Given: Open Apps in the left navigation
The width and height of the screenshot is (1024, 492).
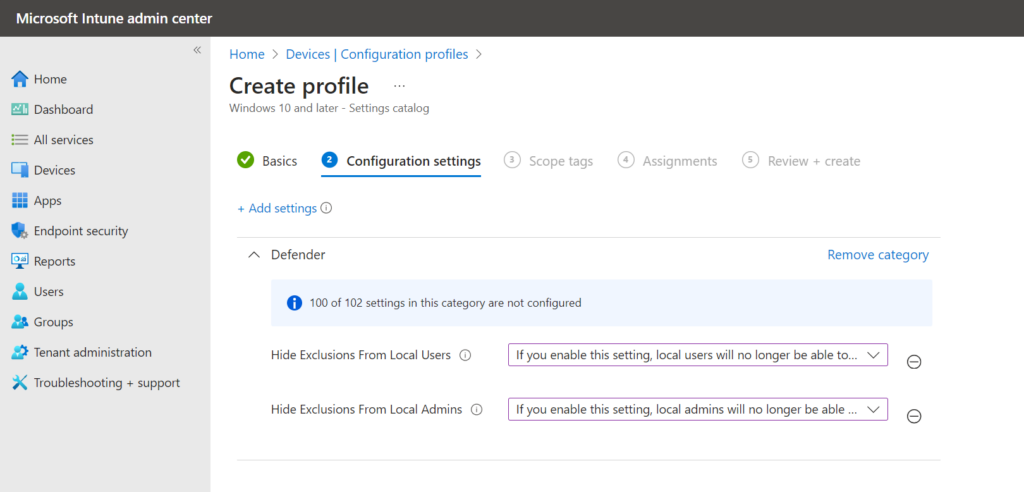Looking at the screenshot, I should pyautogui.click(x=48, y=201).
